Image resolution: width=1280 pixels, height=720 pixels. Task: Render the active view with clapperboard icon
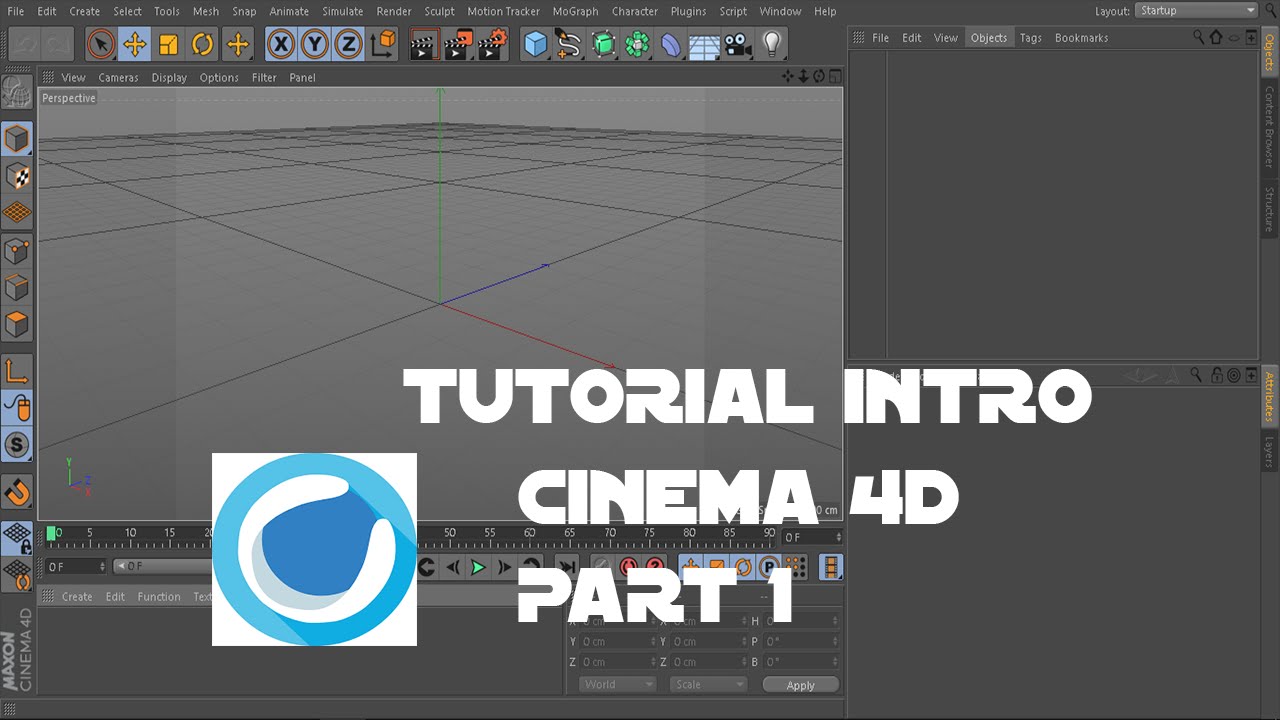(425, 44)
